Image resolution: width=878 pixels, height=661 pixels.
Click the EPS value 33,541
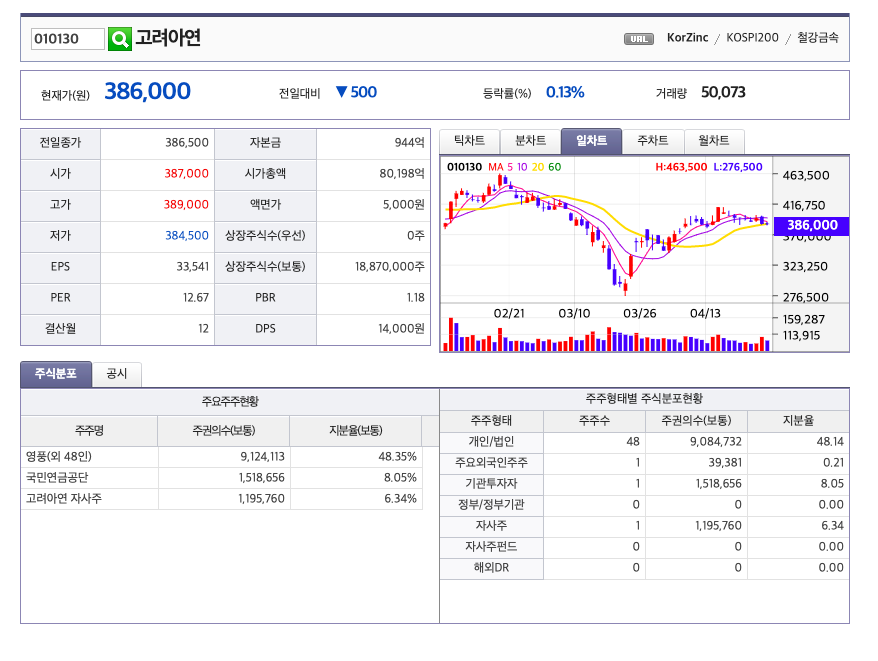pos(193,267)
